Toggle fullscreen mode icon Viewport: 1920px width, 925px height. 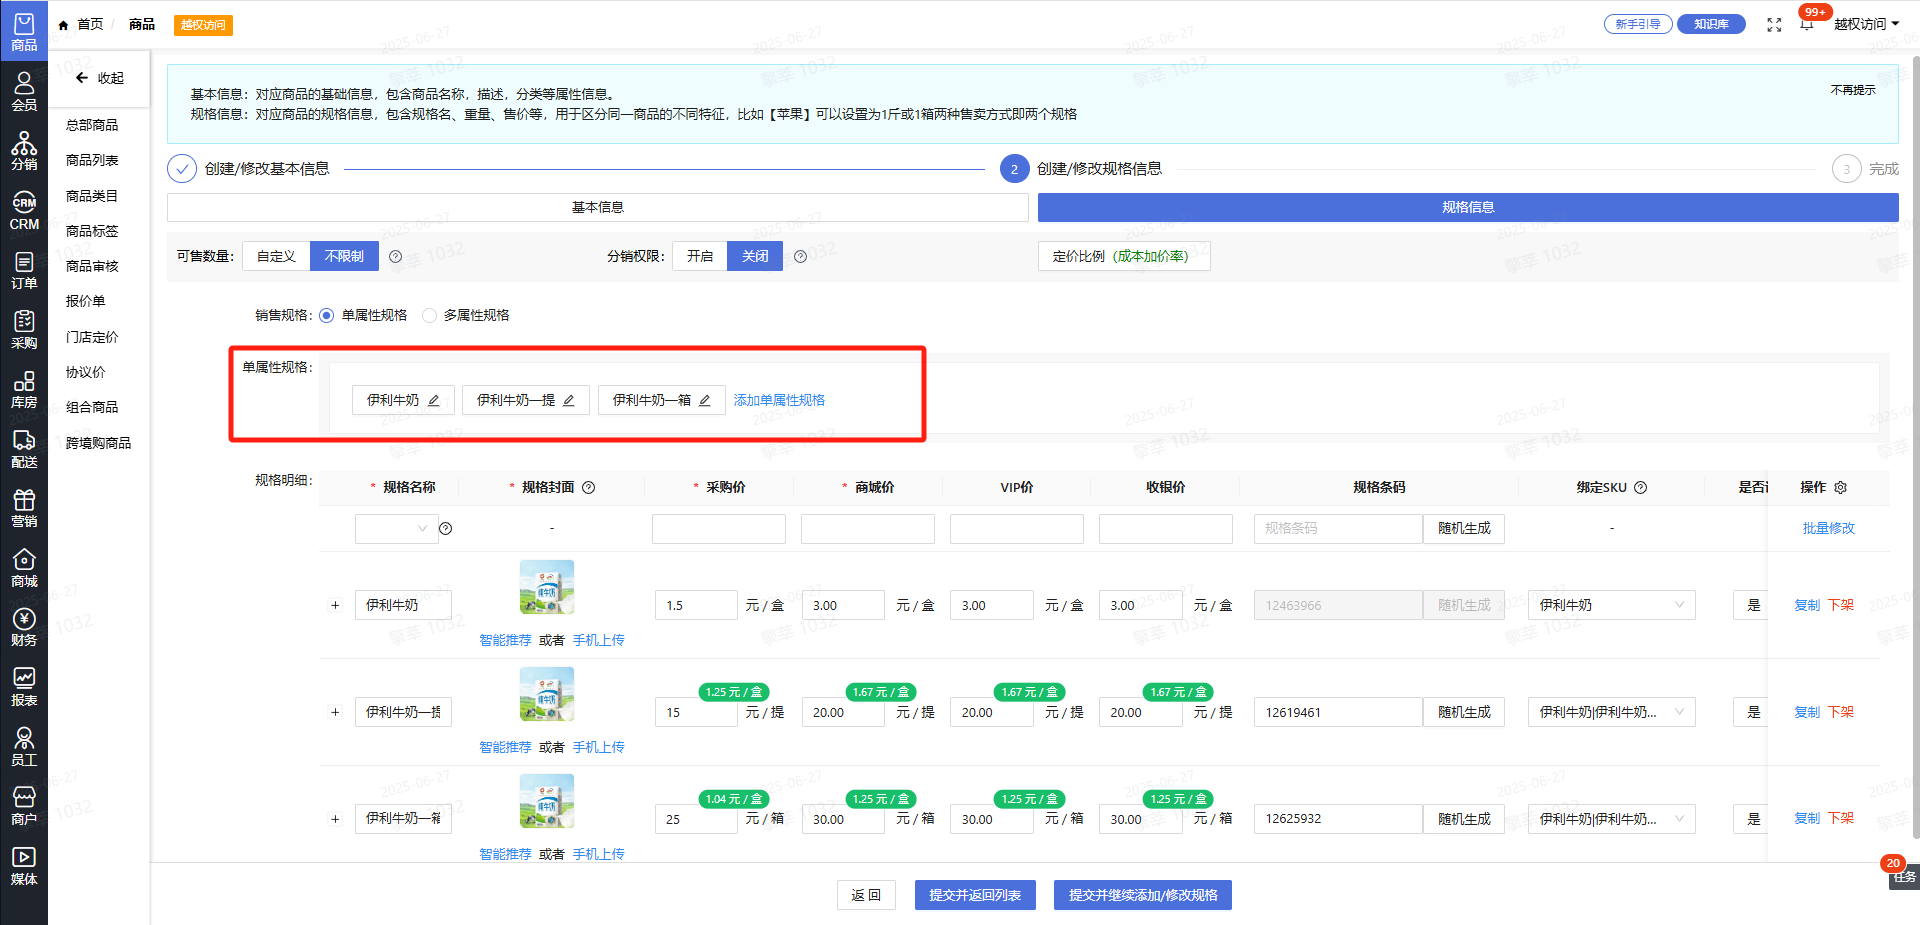[1774, 24]
